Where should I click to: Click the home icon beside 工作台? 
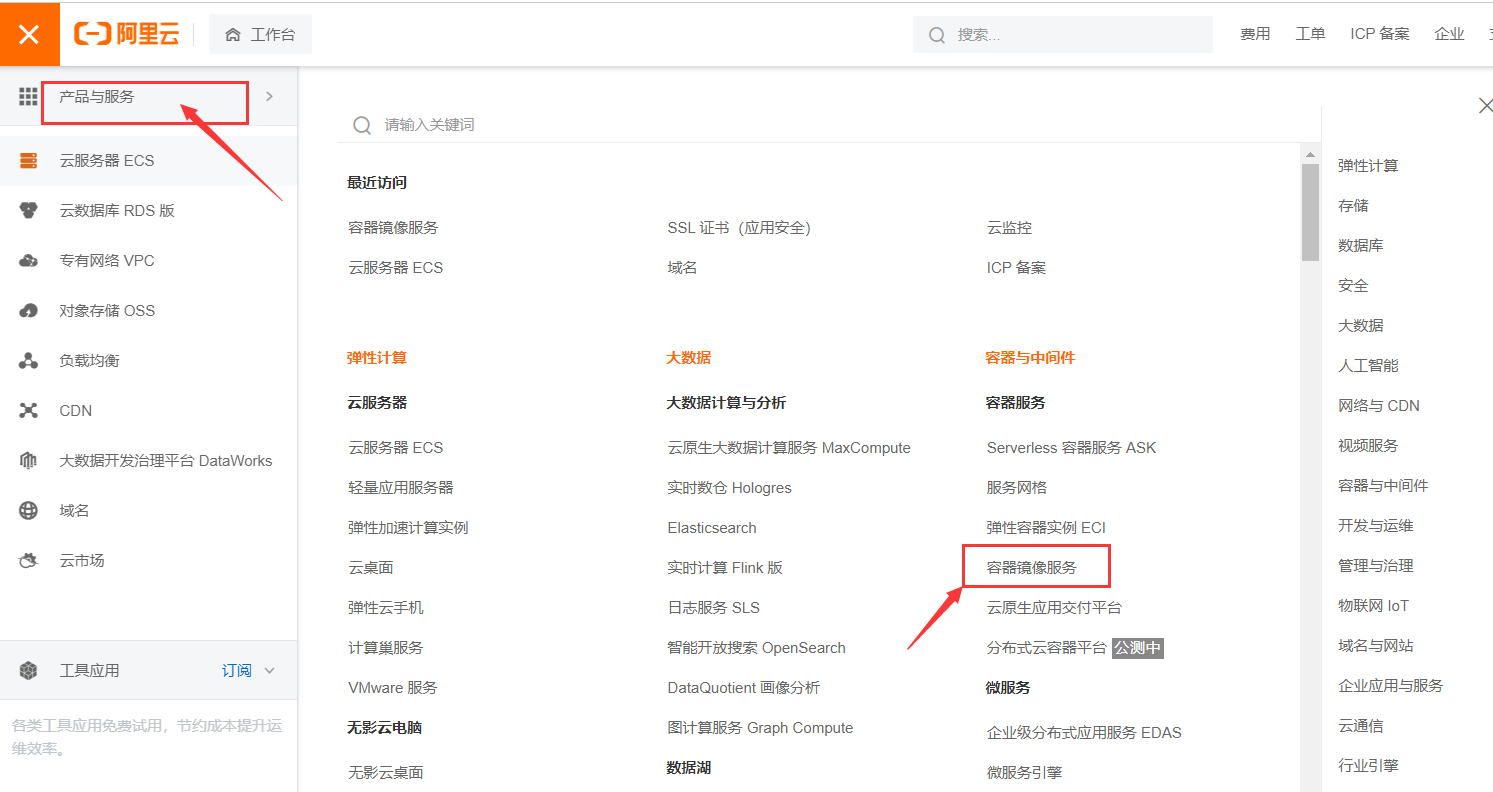pos(233,35)
